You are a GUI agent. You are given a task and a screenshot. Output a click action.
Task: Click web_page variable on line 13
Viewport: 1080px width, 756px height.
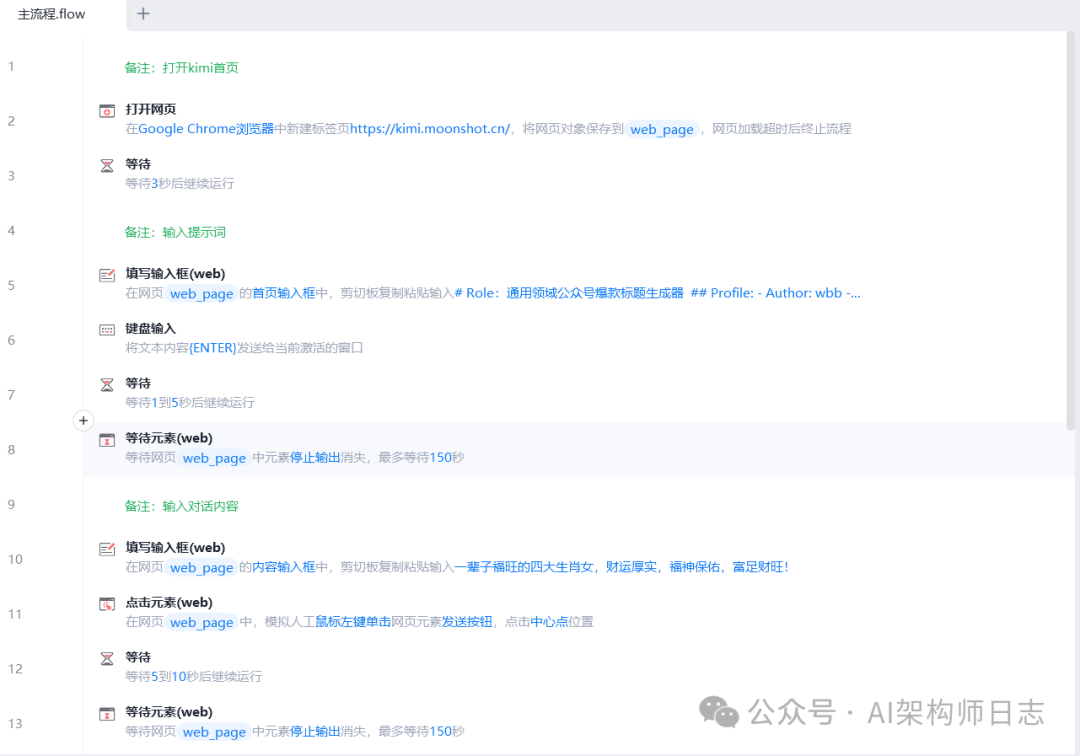click(x=214, y=732)
